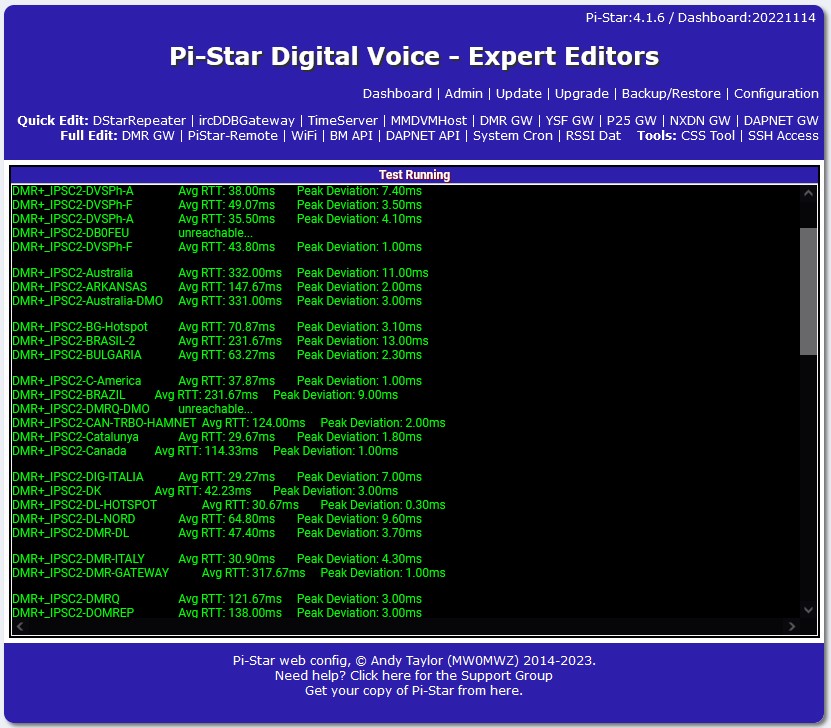Quick edit DStarRepeater
This screenshot has height=728, width=831.
(139, 121)
